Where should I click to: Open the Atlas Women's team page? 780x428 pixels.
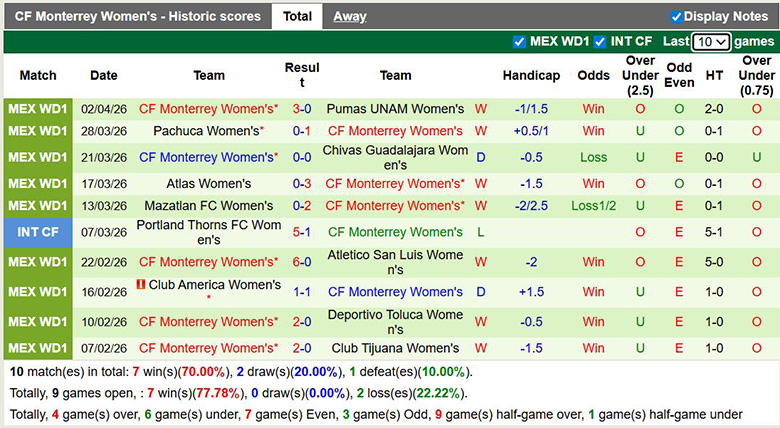coord(209,183)
